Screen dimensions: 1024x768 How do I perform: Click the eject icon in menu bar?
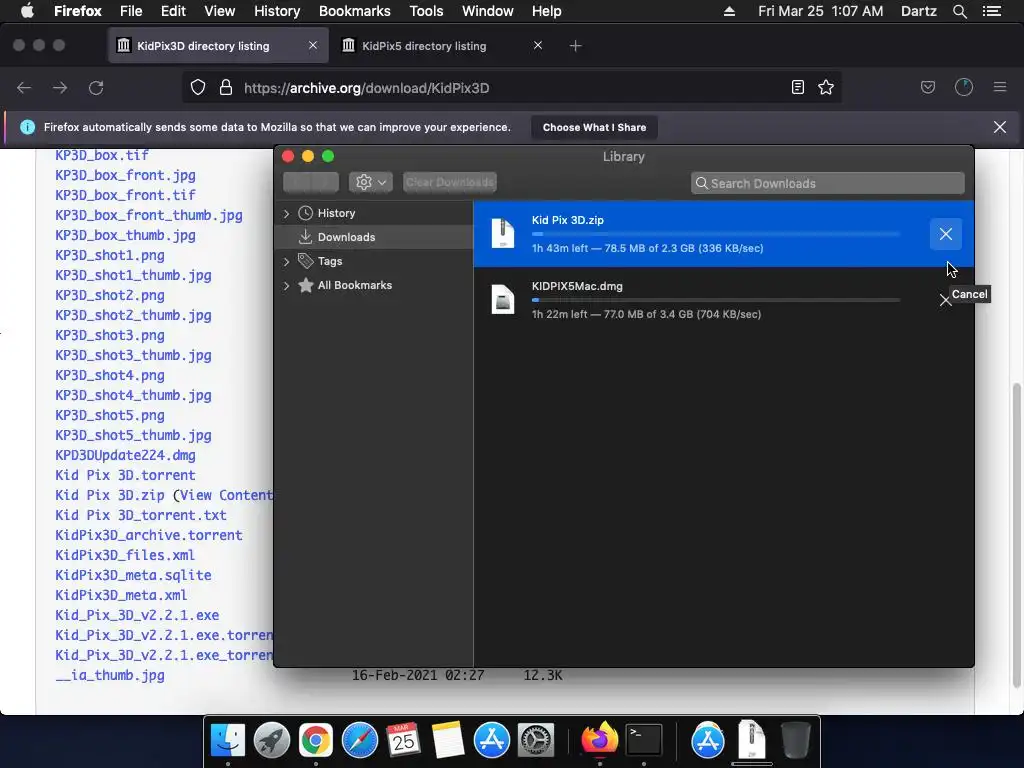[x=729, y=11]
